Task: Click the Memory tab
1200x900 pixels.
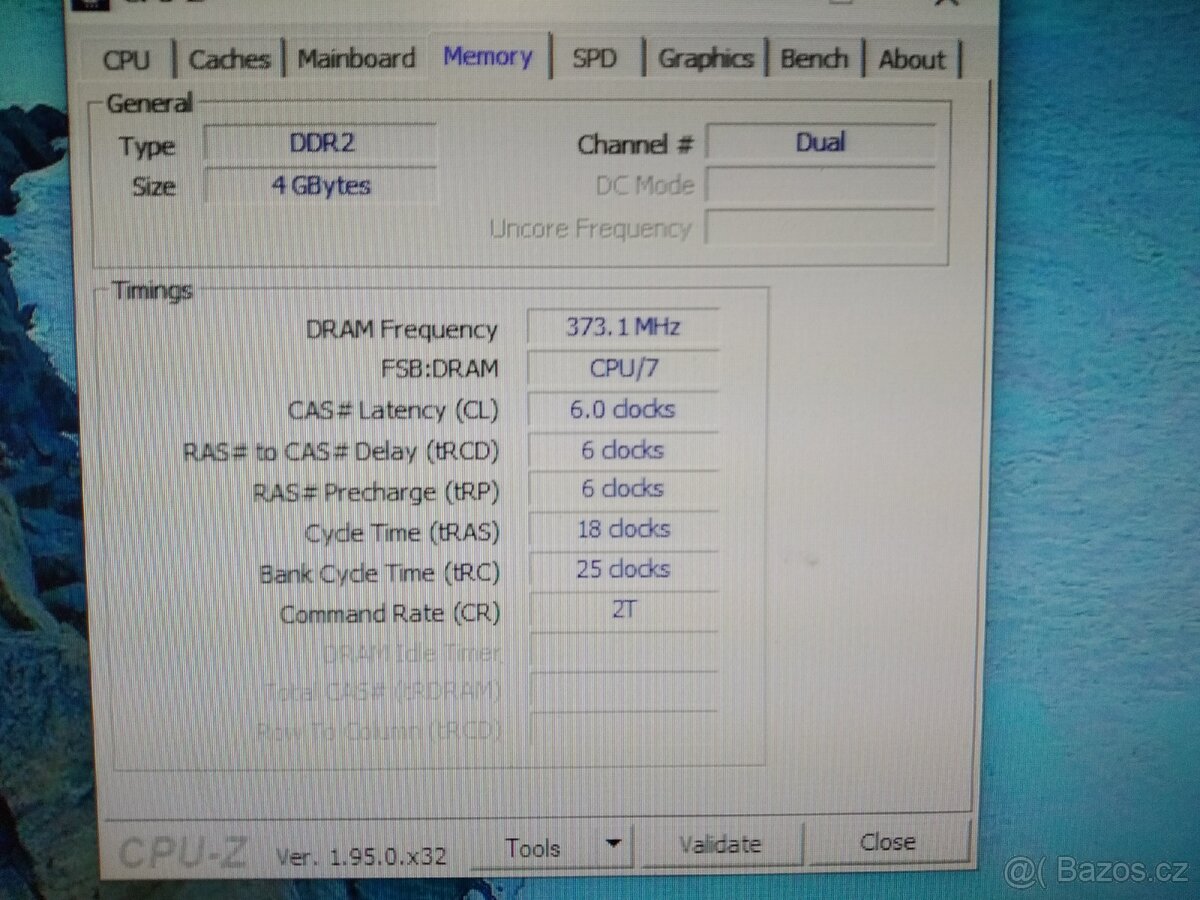Action: pos(488,57)
